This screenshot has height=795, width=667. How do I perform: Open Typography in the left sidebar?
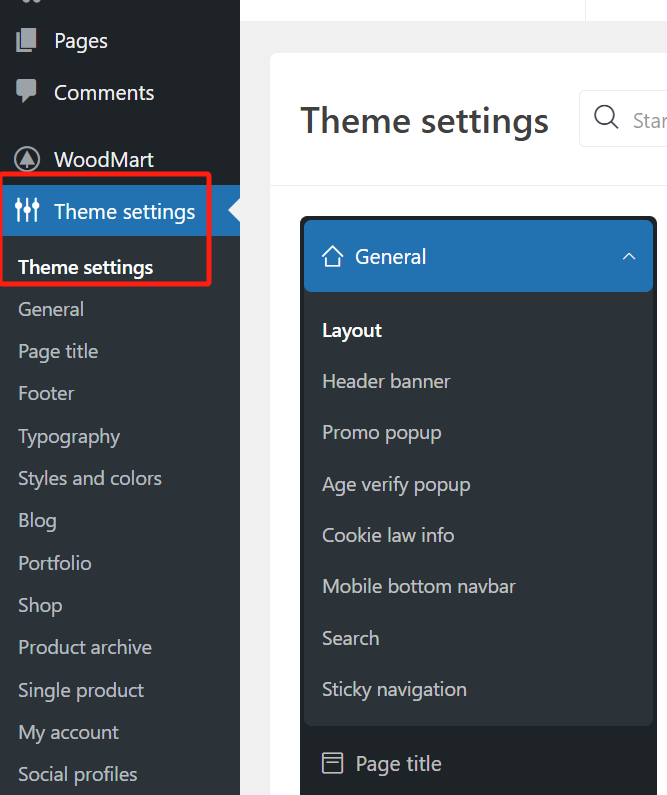pyautogui.click(x=69, y=436)
